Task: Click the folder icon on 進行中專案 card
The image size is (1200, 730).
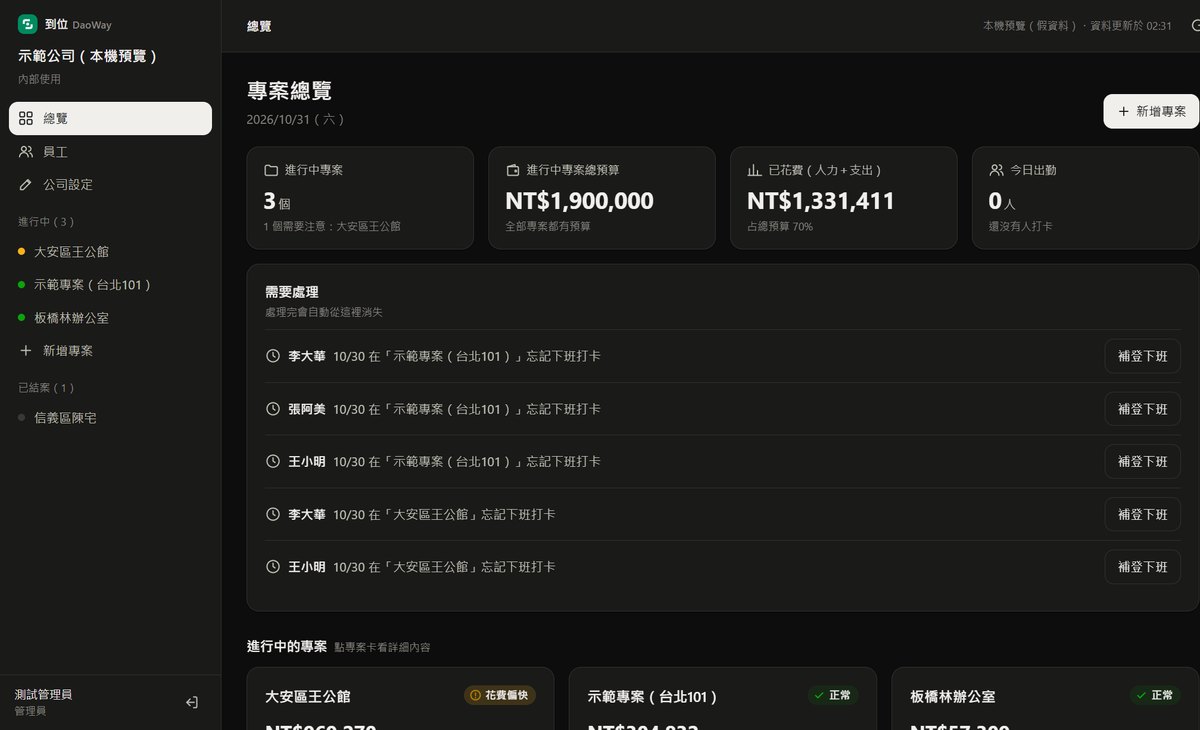Action: pyautogui.click(x=271, y=170)
